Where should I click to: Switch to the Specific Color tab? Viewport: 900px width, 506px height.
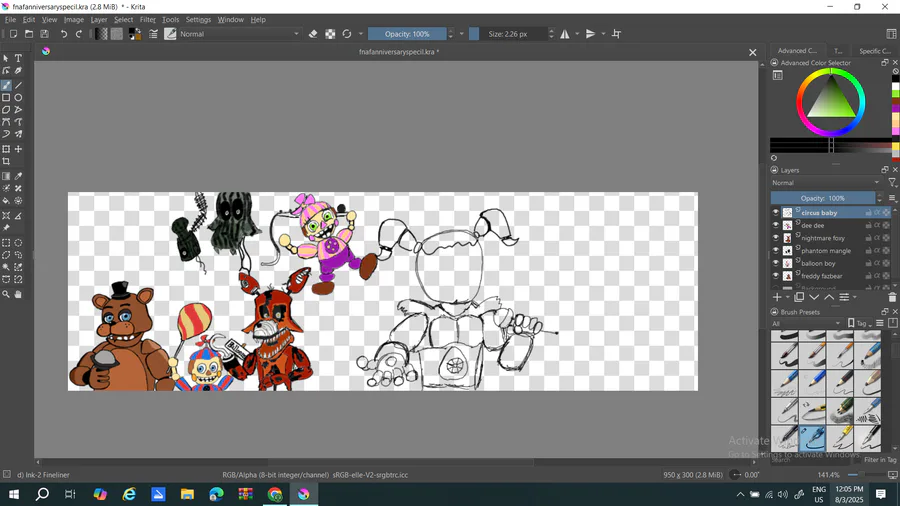(x=875, y=51)
